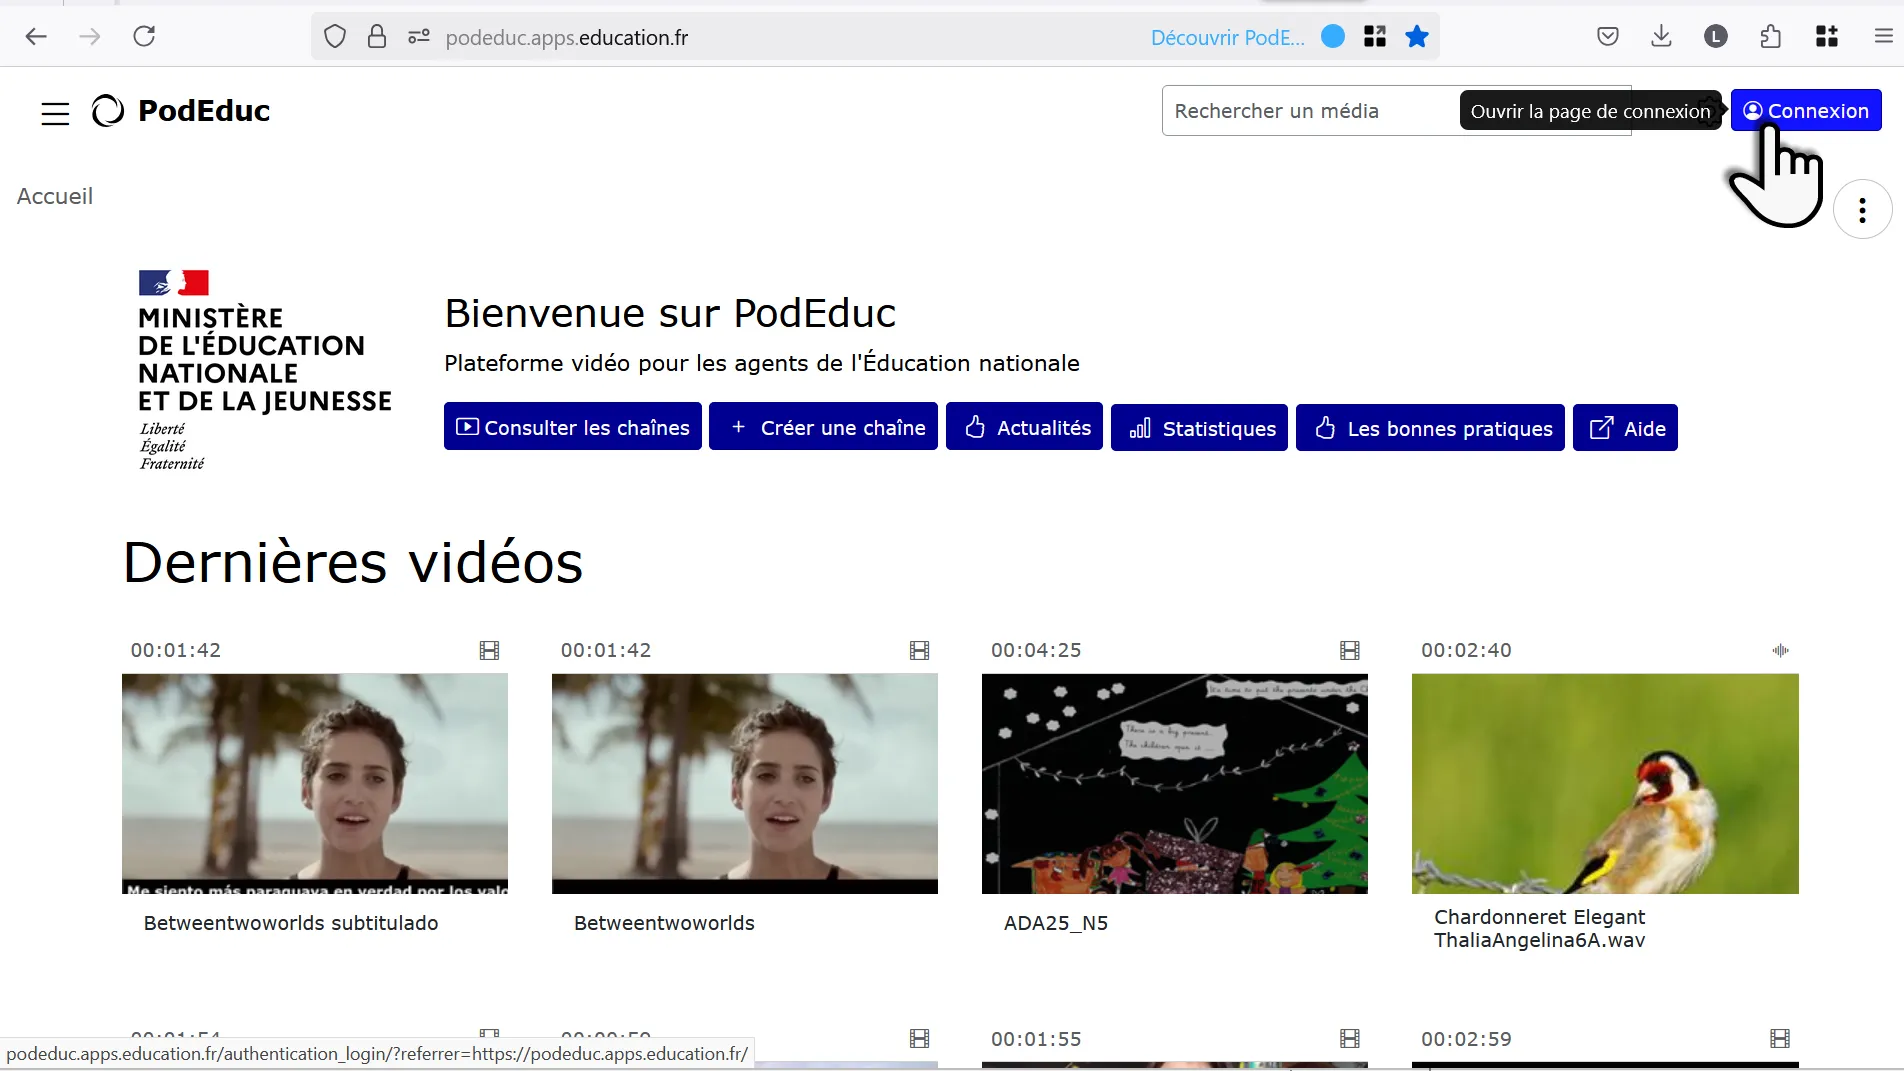
Task: Open the Actualités page
Action: pyautogui.click(x=1024, y=427)
